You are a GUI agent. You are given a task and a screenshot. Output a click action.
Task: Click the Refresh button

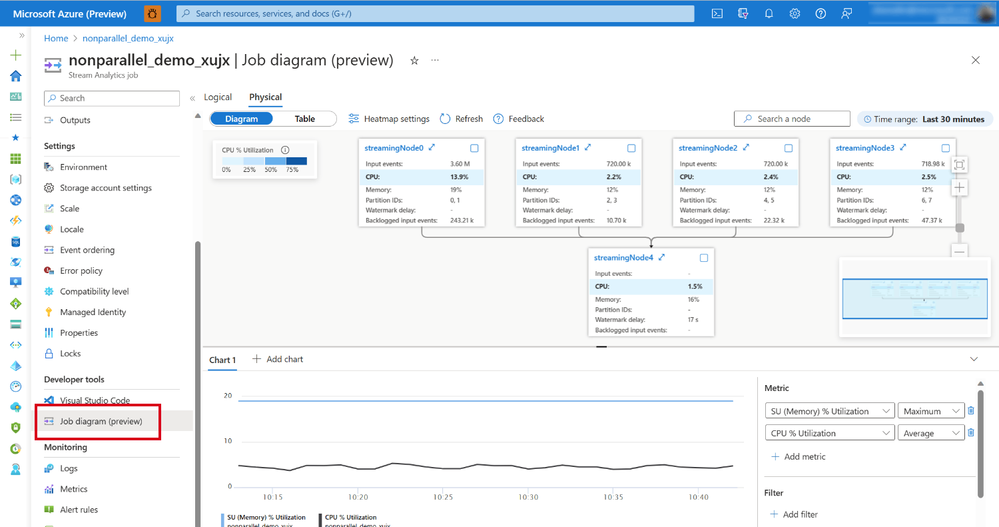click(461, 119)
